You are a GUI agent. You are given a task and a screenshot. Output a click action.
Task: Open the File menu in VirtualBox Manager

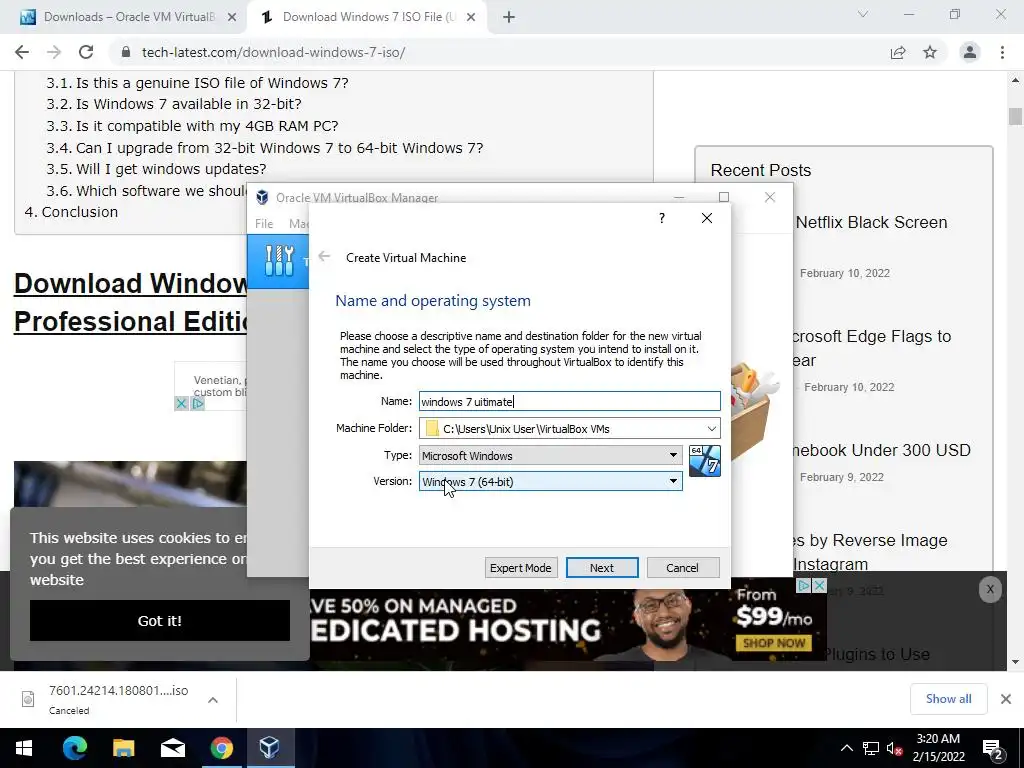(264, 223)
